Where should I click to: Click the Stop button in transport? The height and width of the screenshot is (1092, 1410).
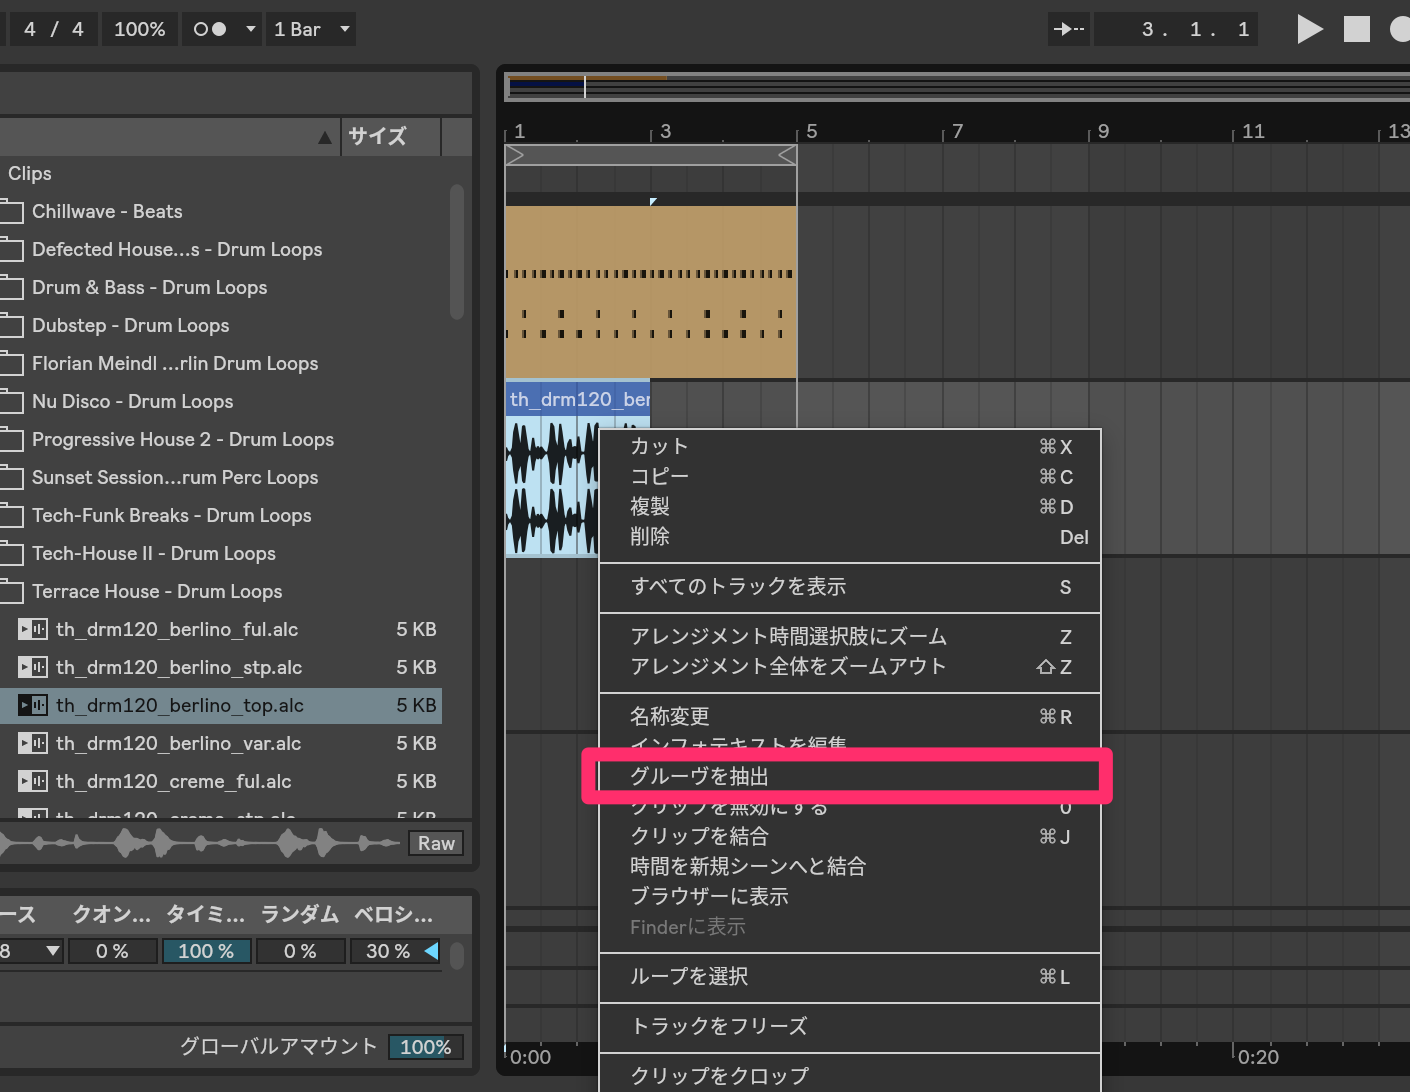(1357, 29)
